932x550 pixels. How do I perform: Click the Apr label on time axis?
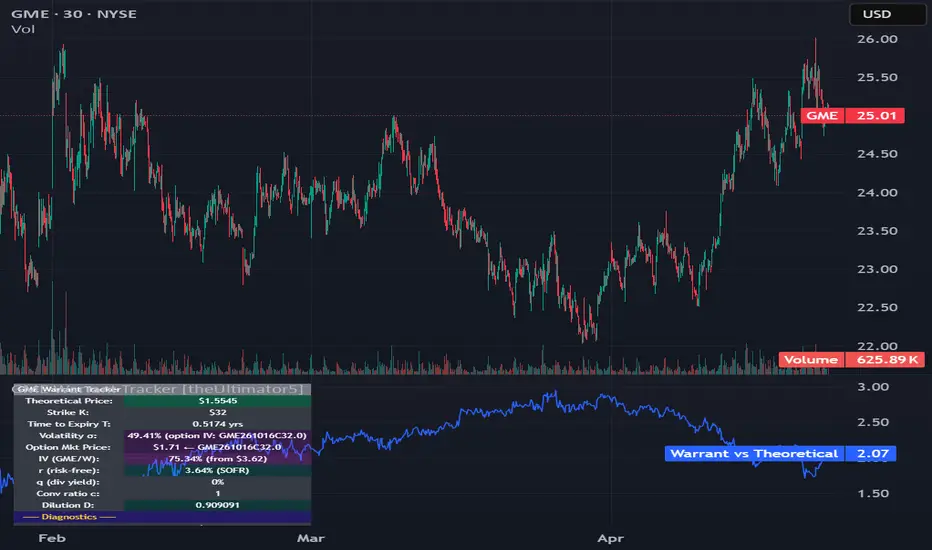pos(610,538)
